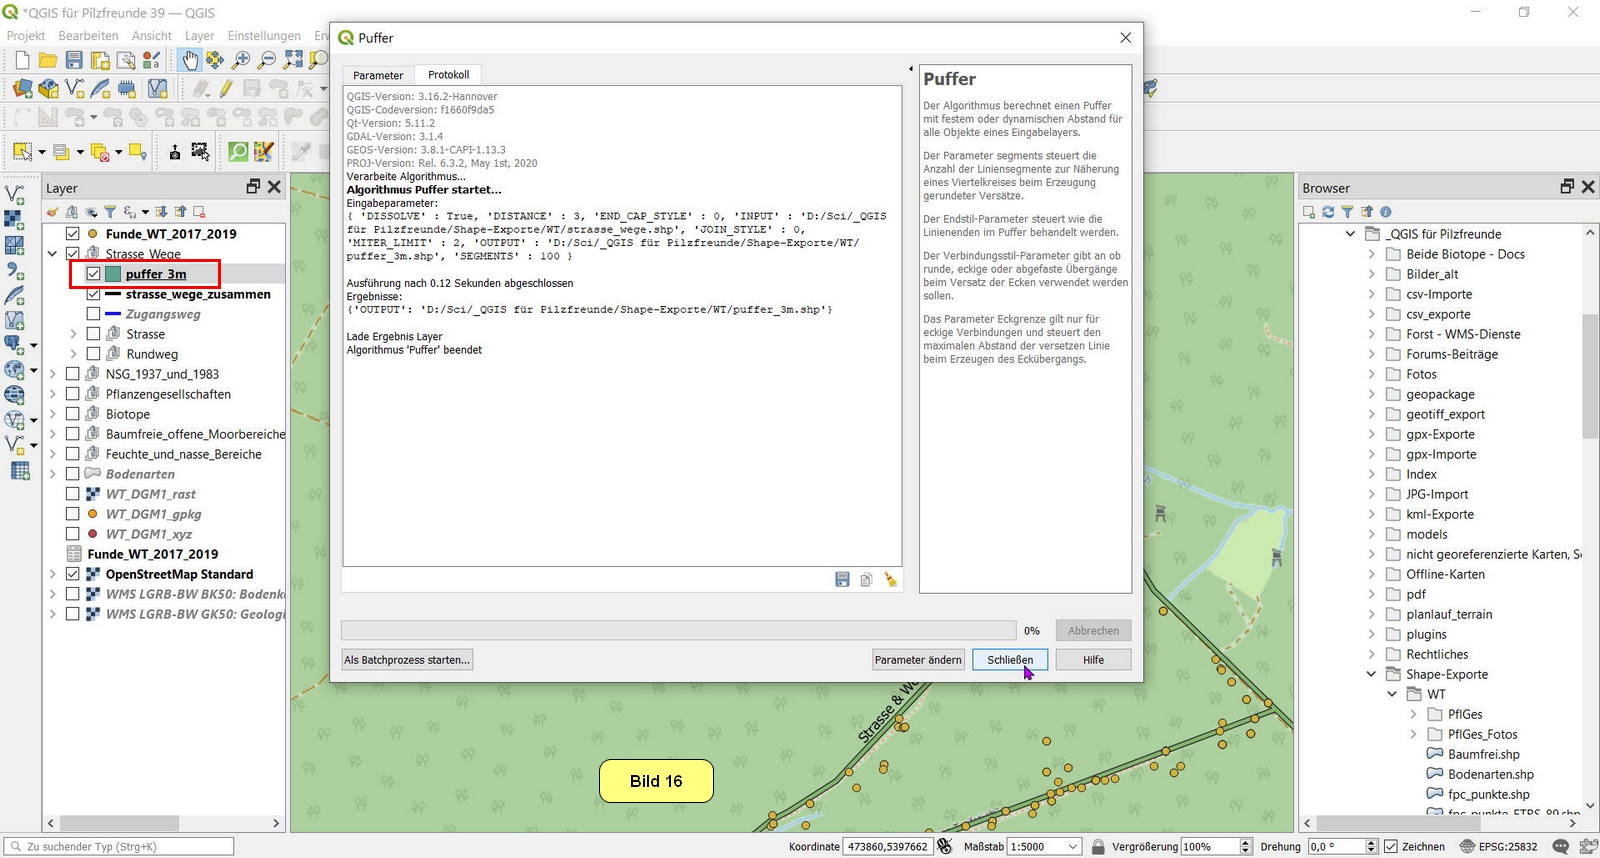Click the puffer_3m teal color swatch
The image size is (1600, 858).
[113, 274]
